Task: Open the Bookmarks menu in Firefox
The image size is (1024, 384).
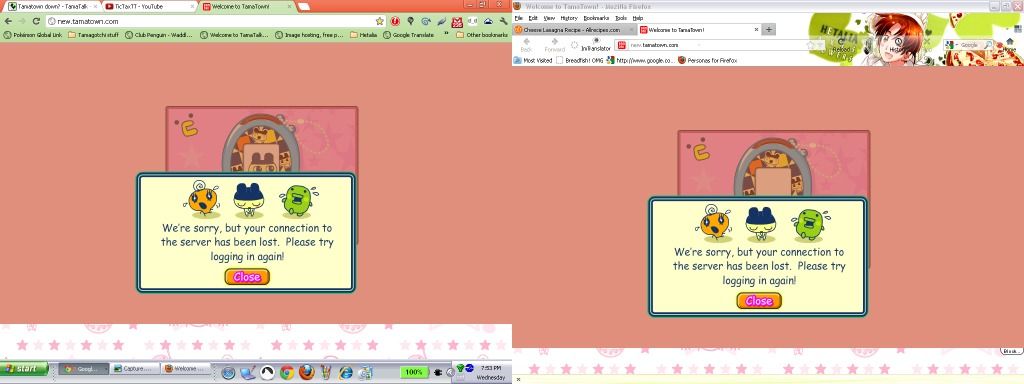Action: pyautogui.click(x=595, y=18)
